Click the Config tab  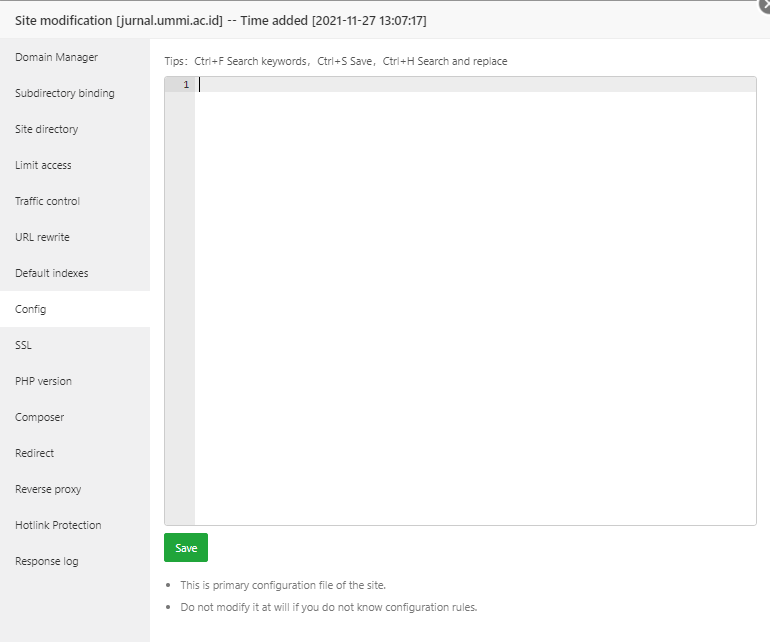pyautogui.click(x=31, y=309)
